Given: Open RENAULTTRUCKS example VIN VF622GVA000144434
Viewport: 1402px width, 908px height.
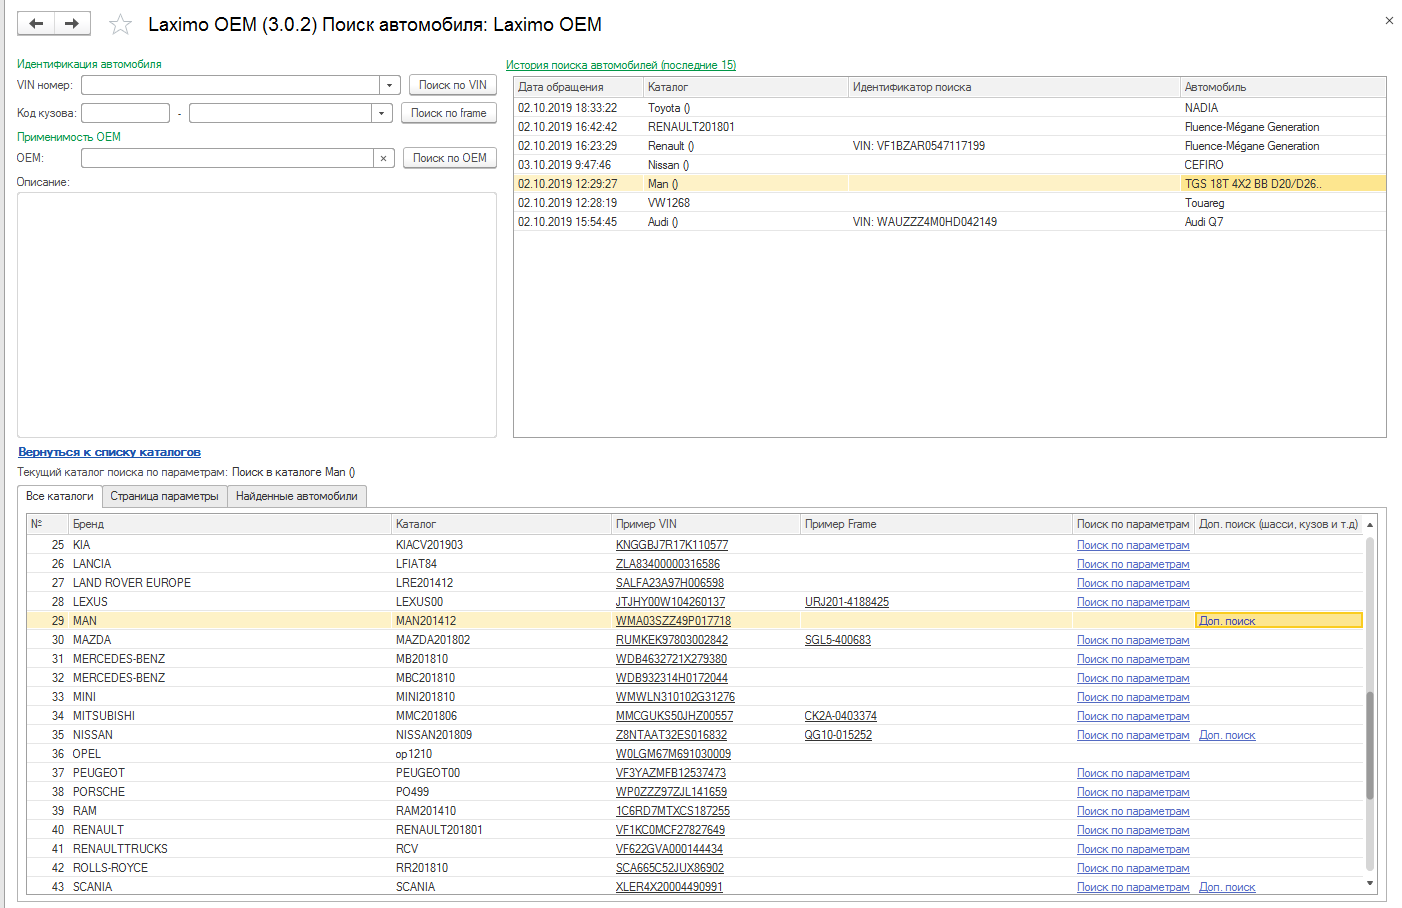Looking at the screenshot, I should (669, 849).
